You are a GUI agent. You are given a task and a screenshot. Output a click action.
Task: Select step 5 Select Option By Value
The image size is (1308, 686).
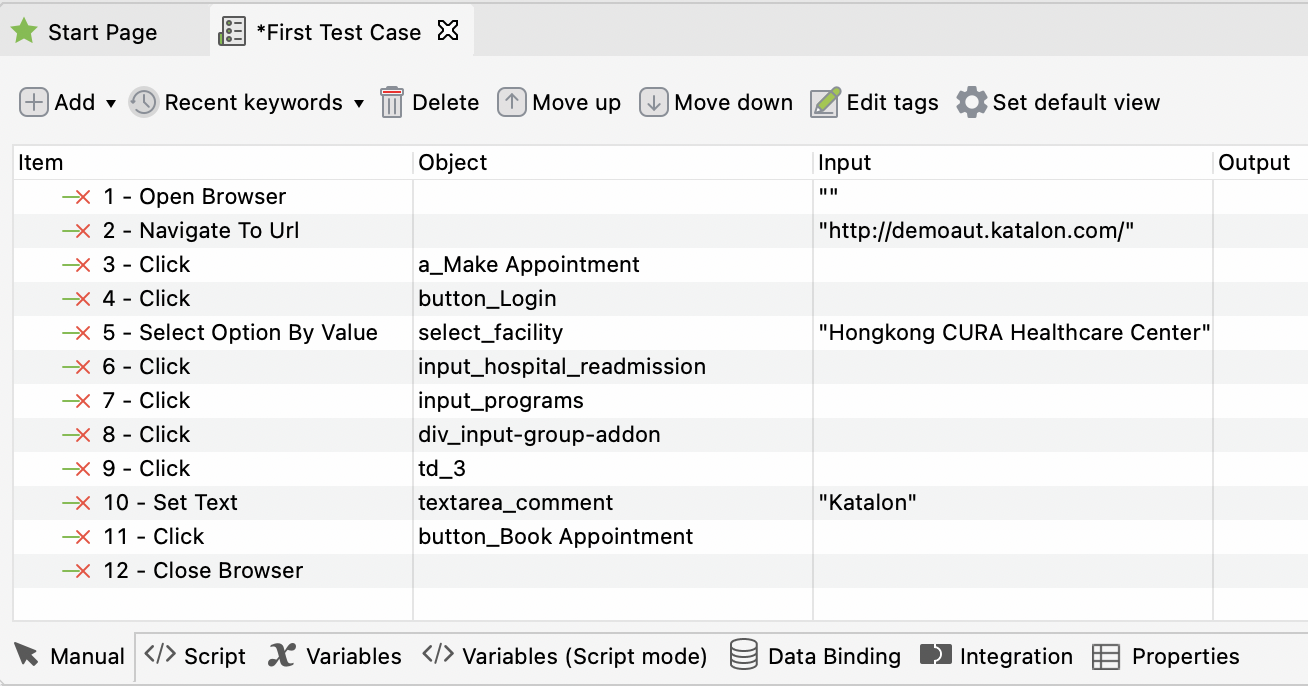(258, 333)
